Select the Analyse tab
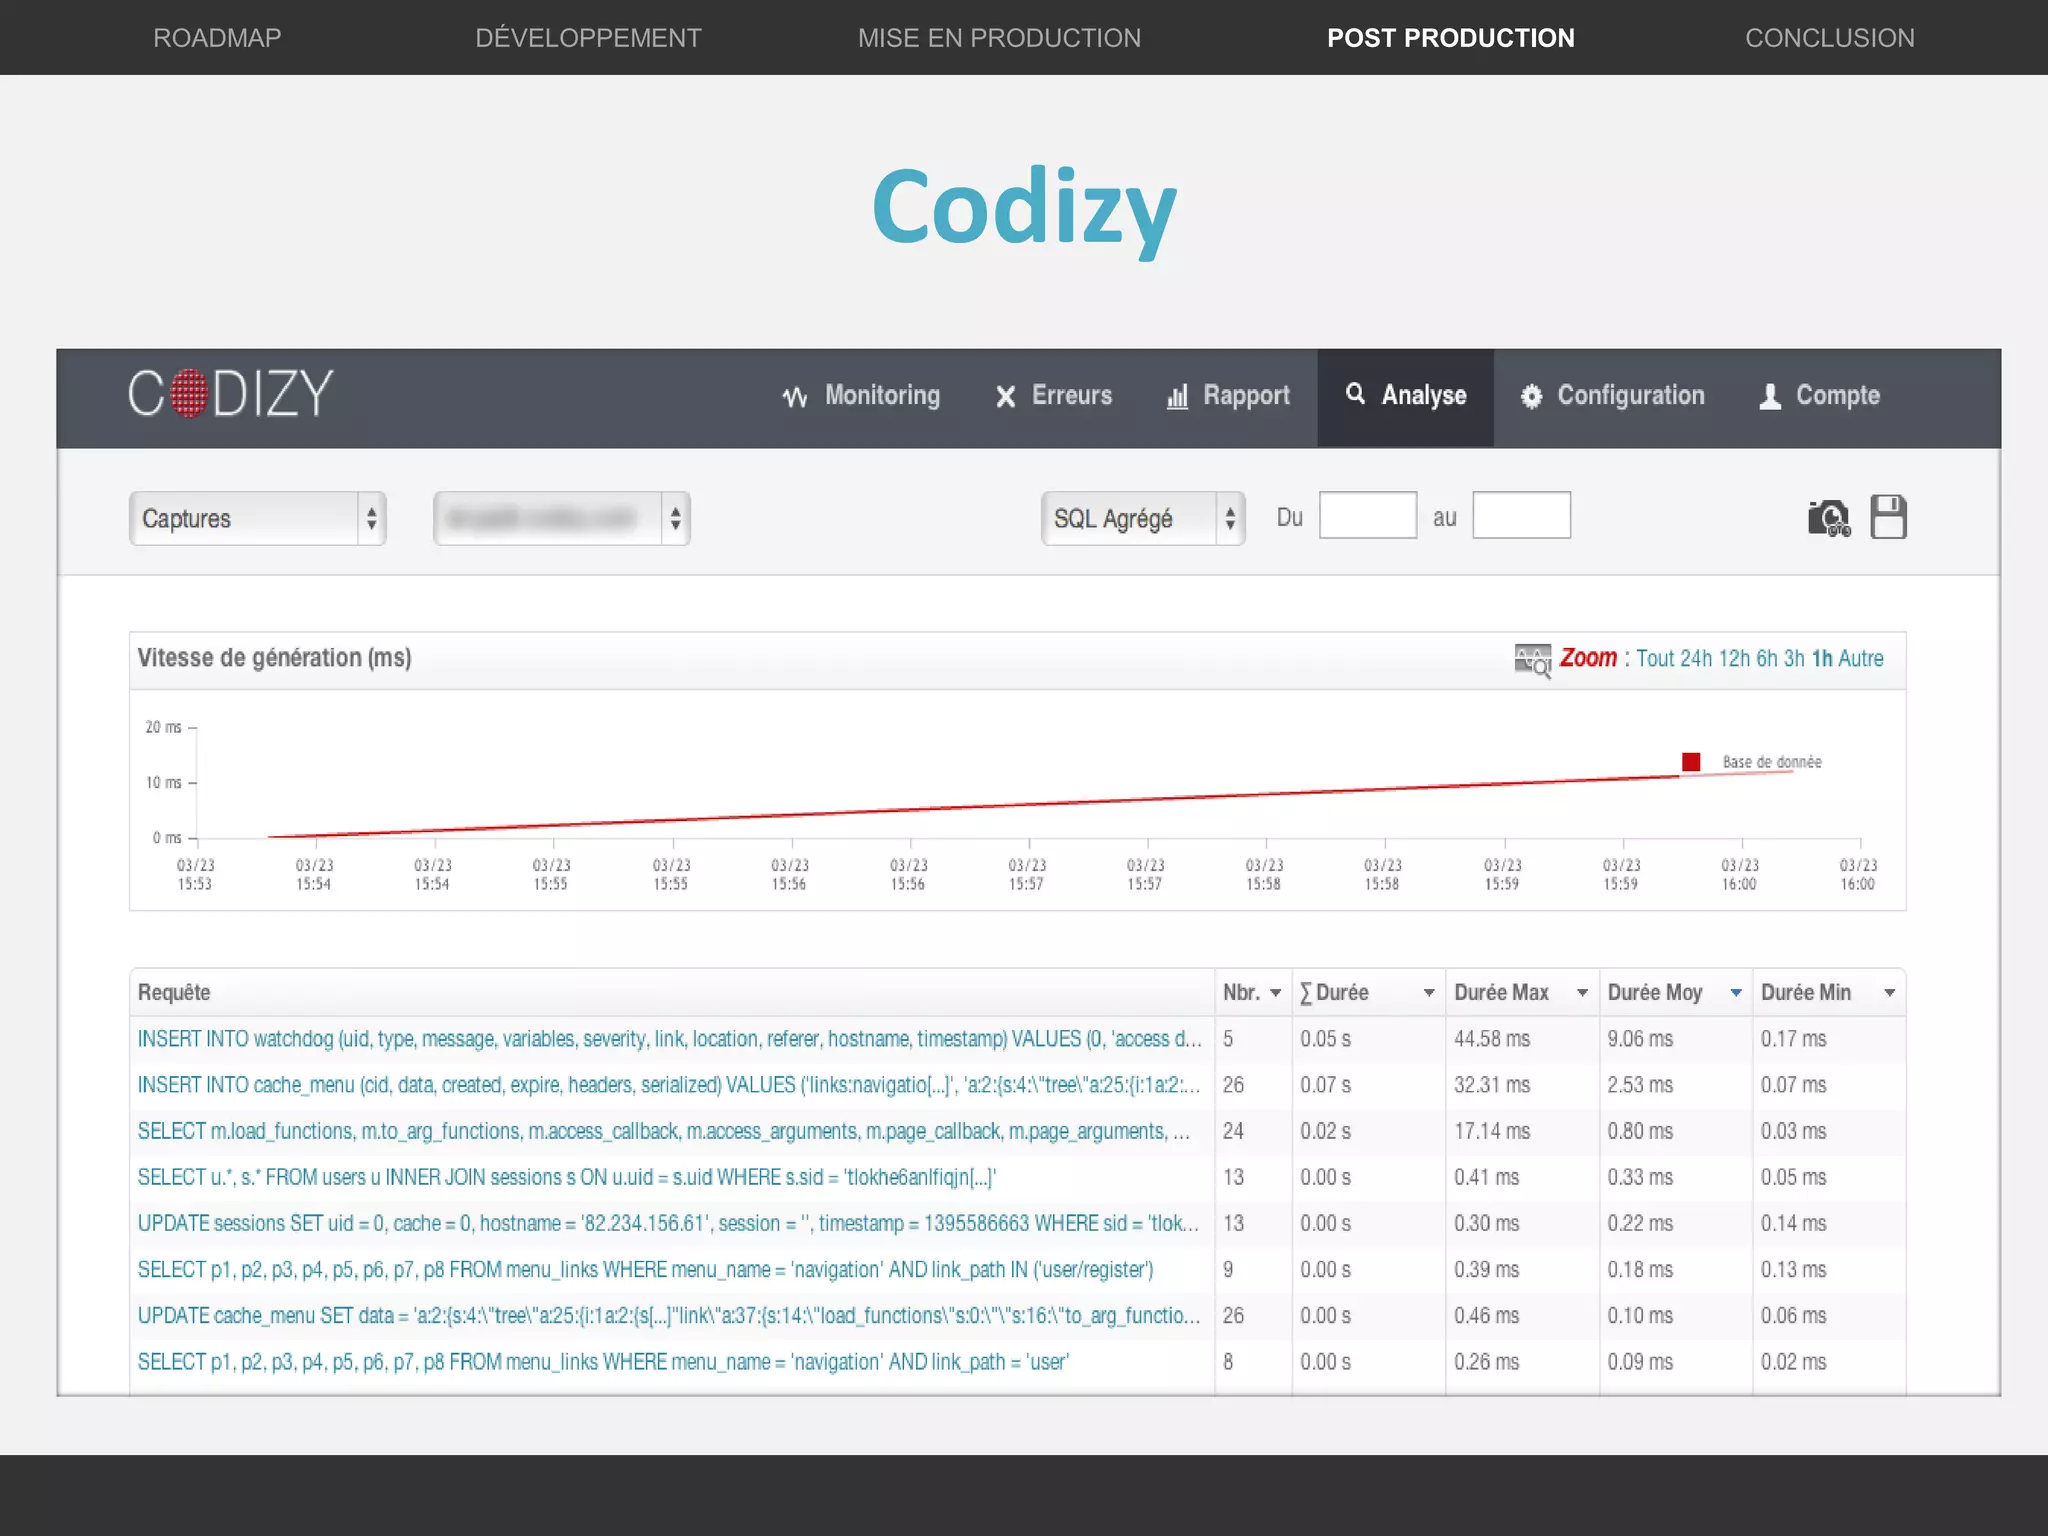This screenshot has width=2048, height=1536. pyautogui.click(x=1405, y=397)
